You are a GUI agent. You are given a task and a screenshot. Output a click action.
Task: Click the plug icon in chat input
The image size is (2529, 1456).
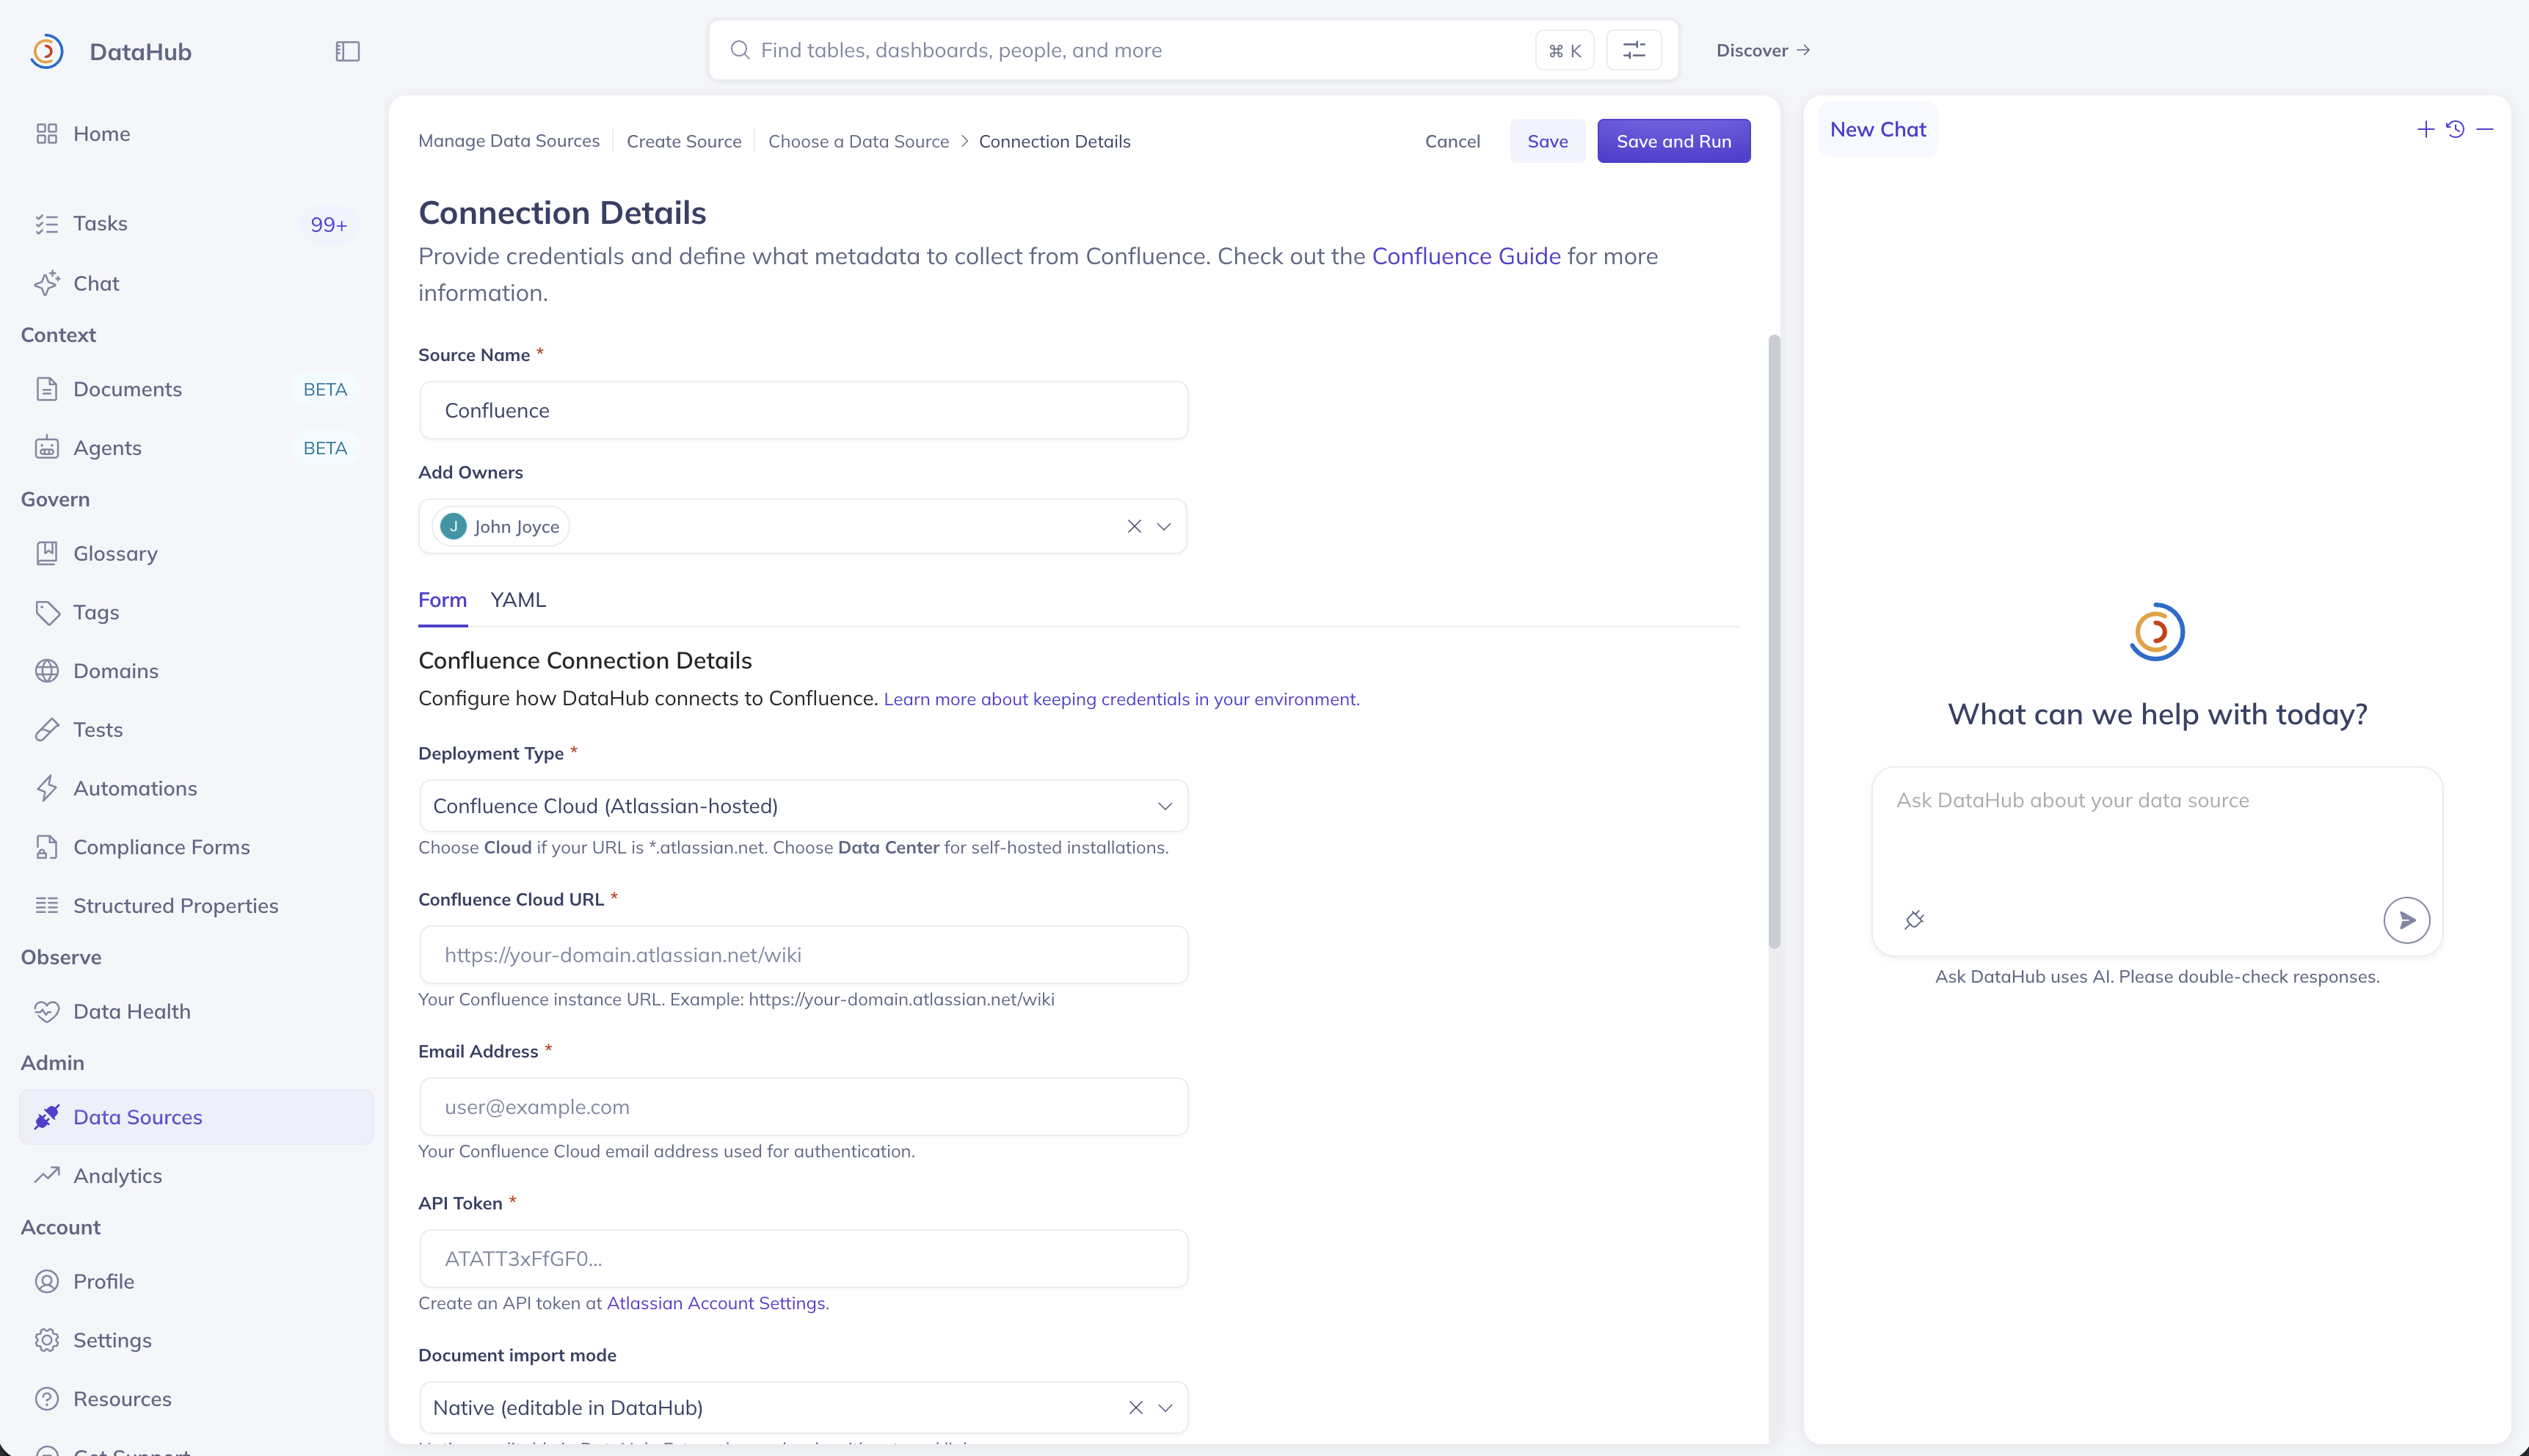point(1914,920)
